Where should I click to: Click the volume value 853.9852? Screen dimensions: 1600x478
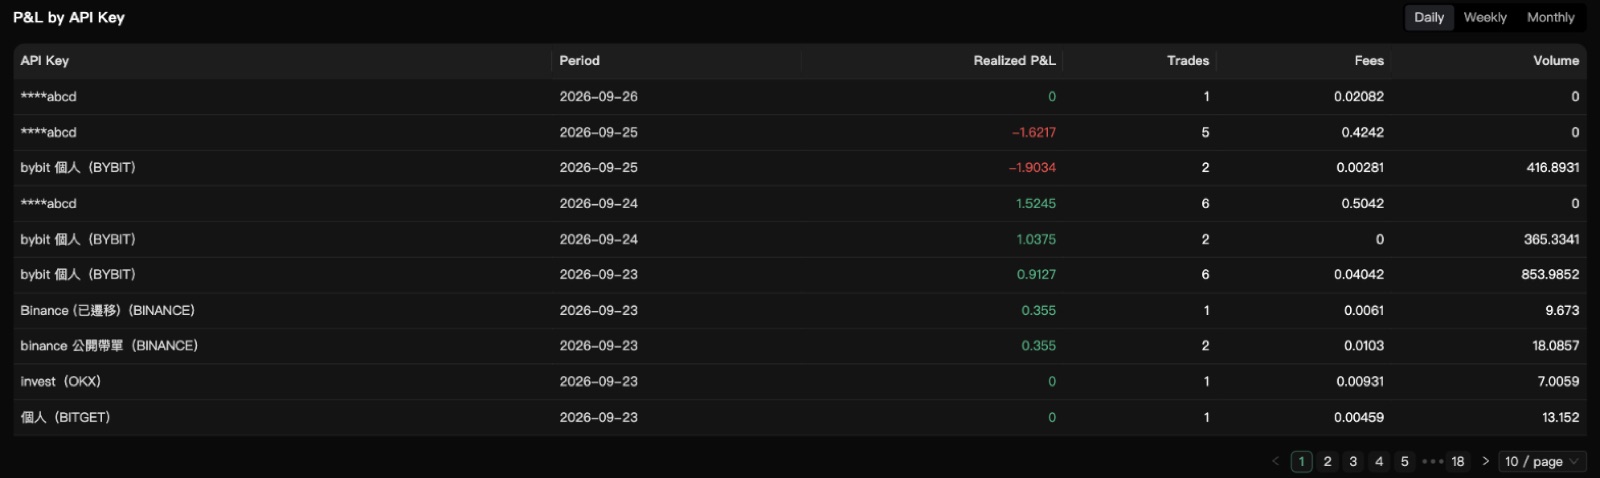point(1550,275)
